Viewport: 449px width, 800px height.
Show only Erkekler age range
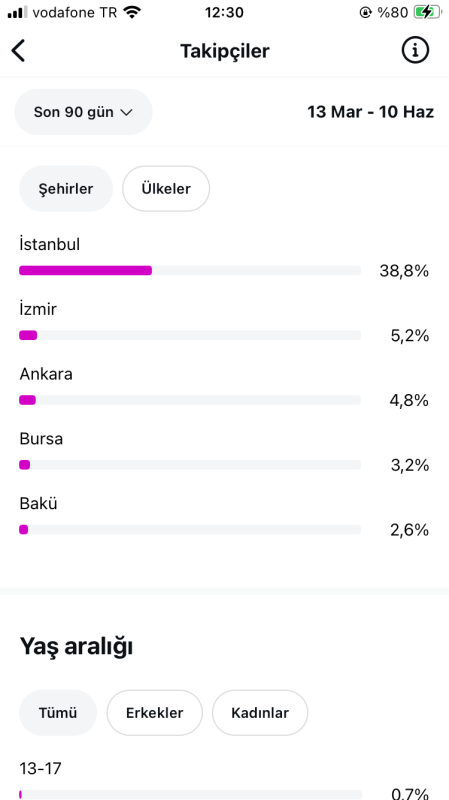pos(155,713)
